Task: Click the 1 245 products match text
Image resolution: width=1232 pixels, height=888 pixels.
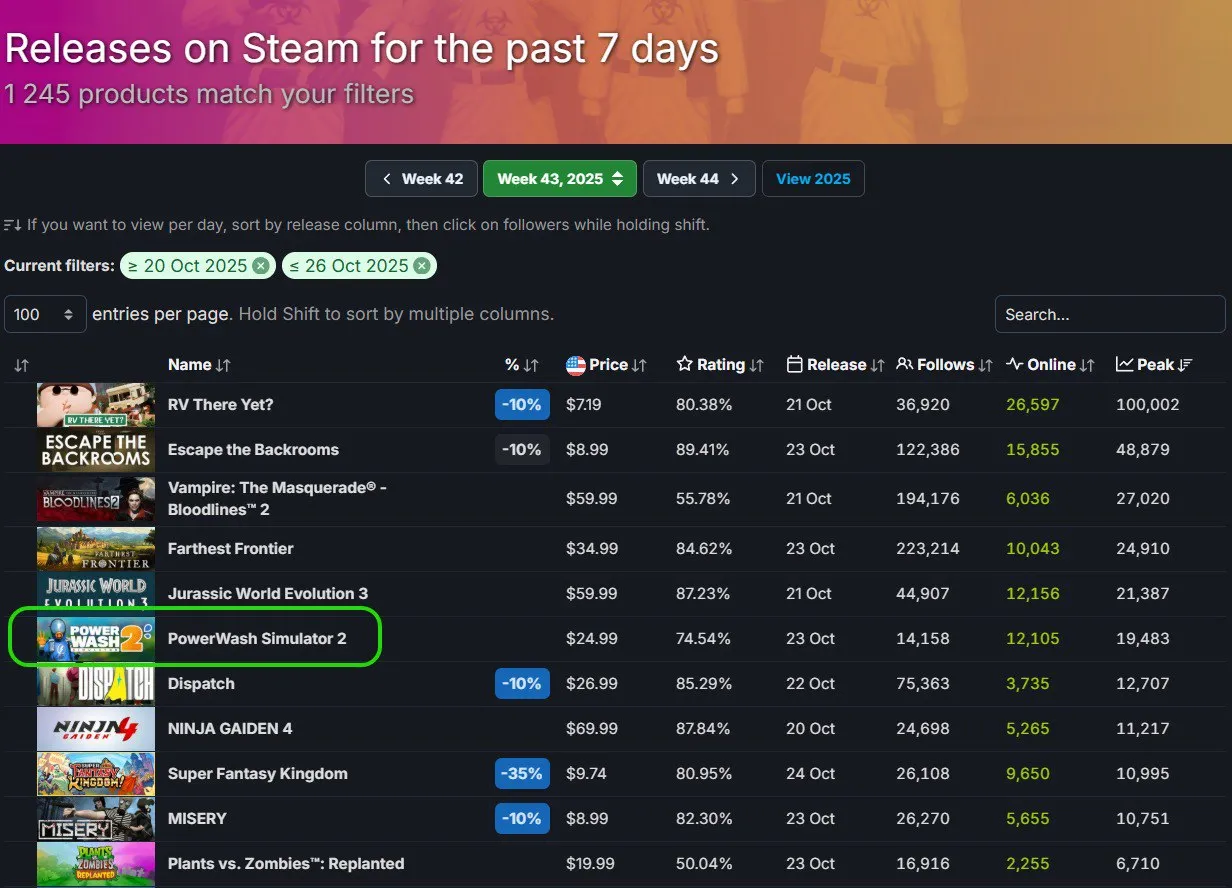Action: pyautogui.click(x=208, y=95)
